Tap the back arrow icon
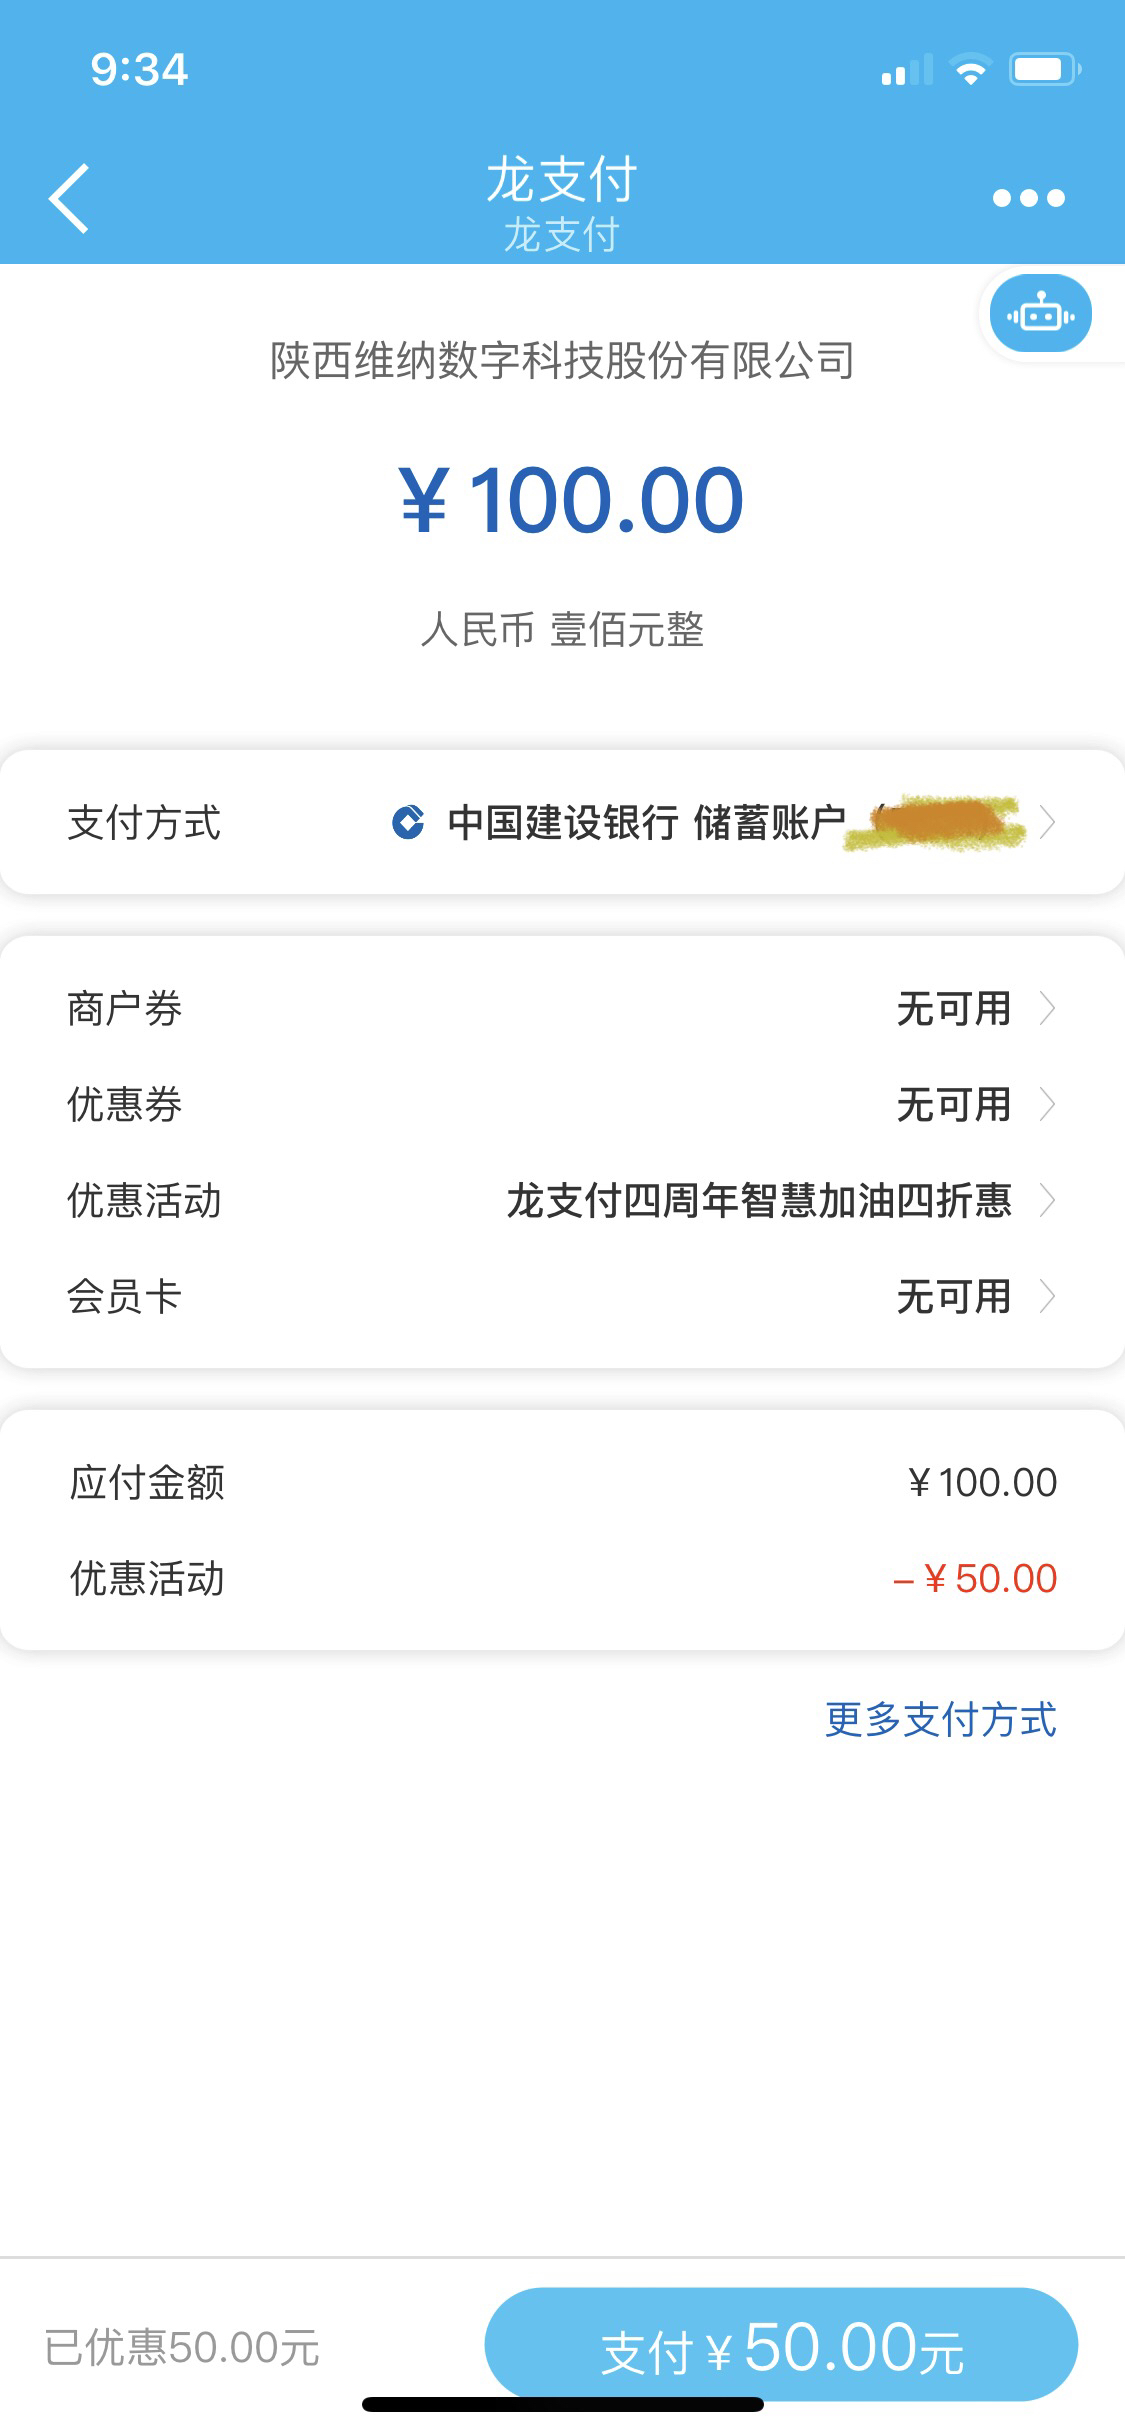Viewport: 1125px width, 2436px height. (70, 198)
